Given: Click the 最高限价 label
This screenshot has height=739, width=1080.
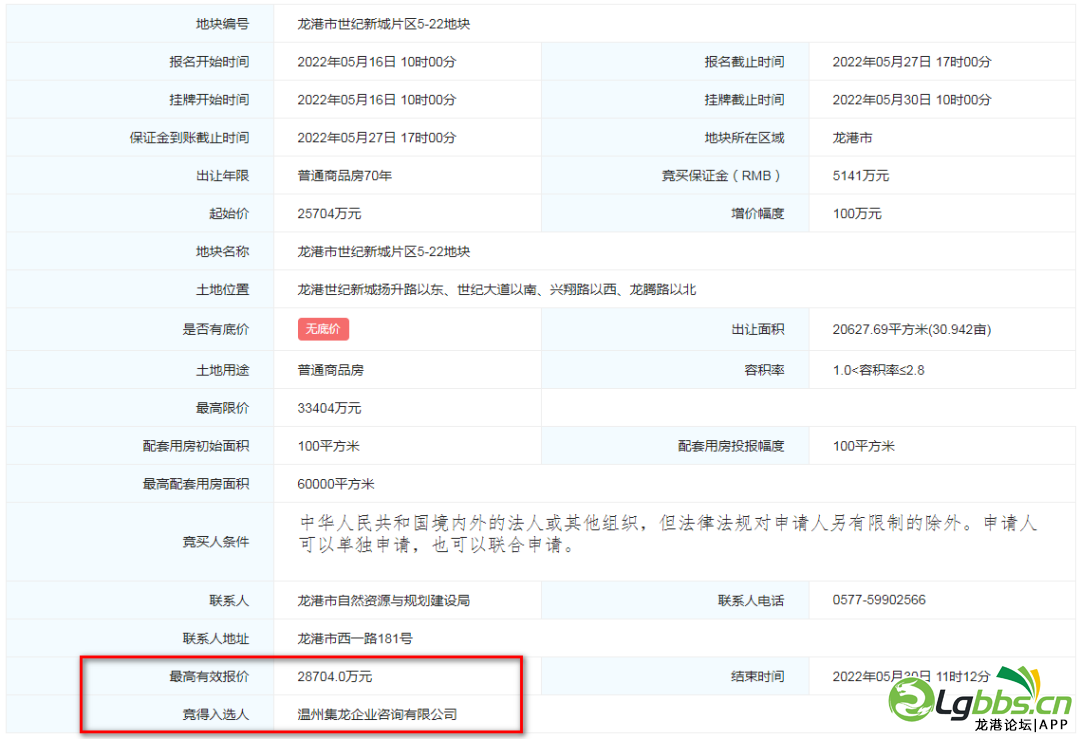Looking at the screenshot, I should (x=222, y=408).
